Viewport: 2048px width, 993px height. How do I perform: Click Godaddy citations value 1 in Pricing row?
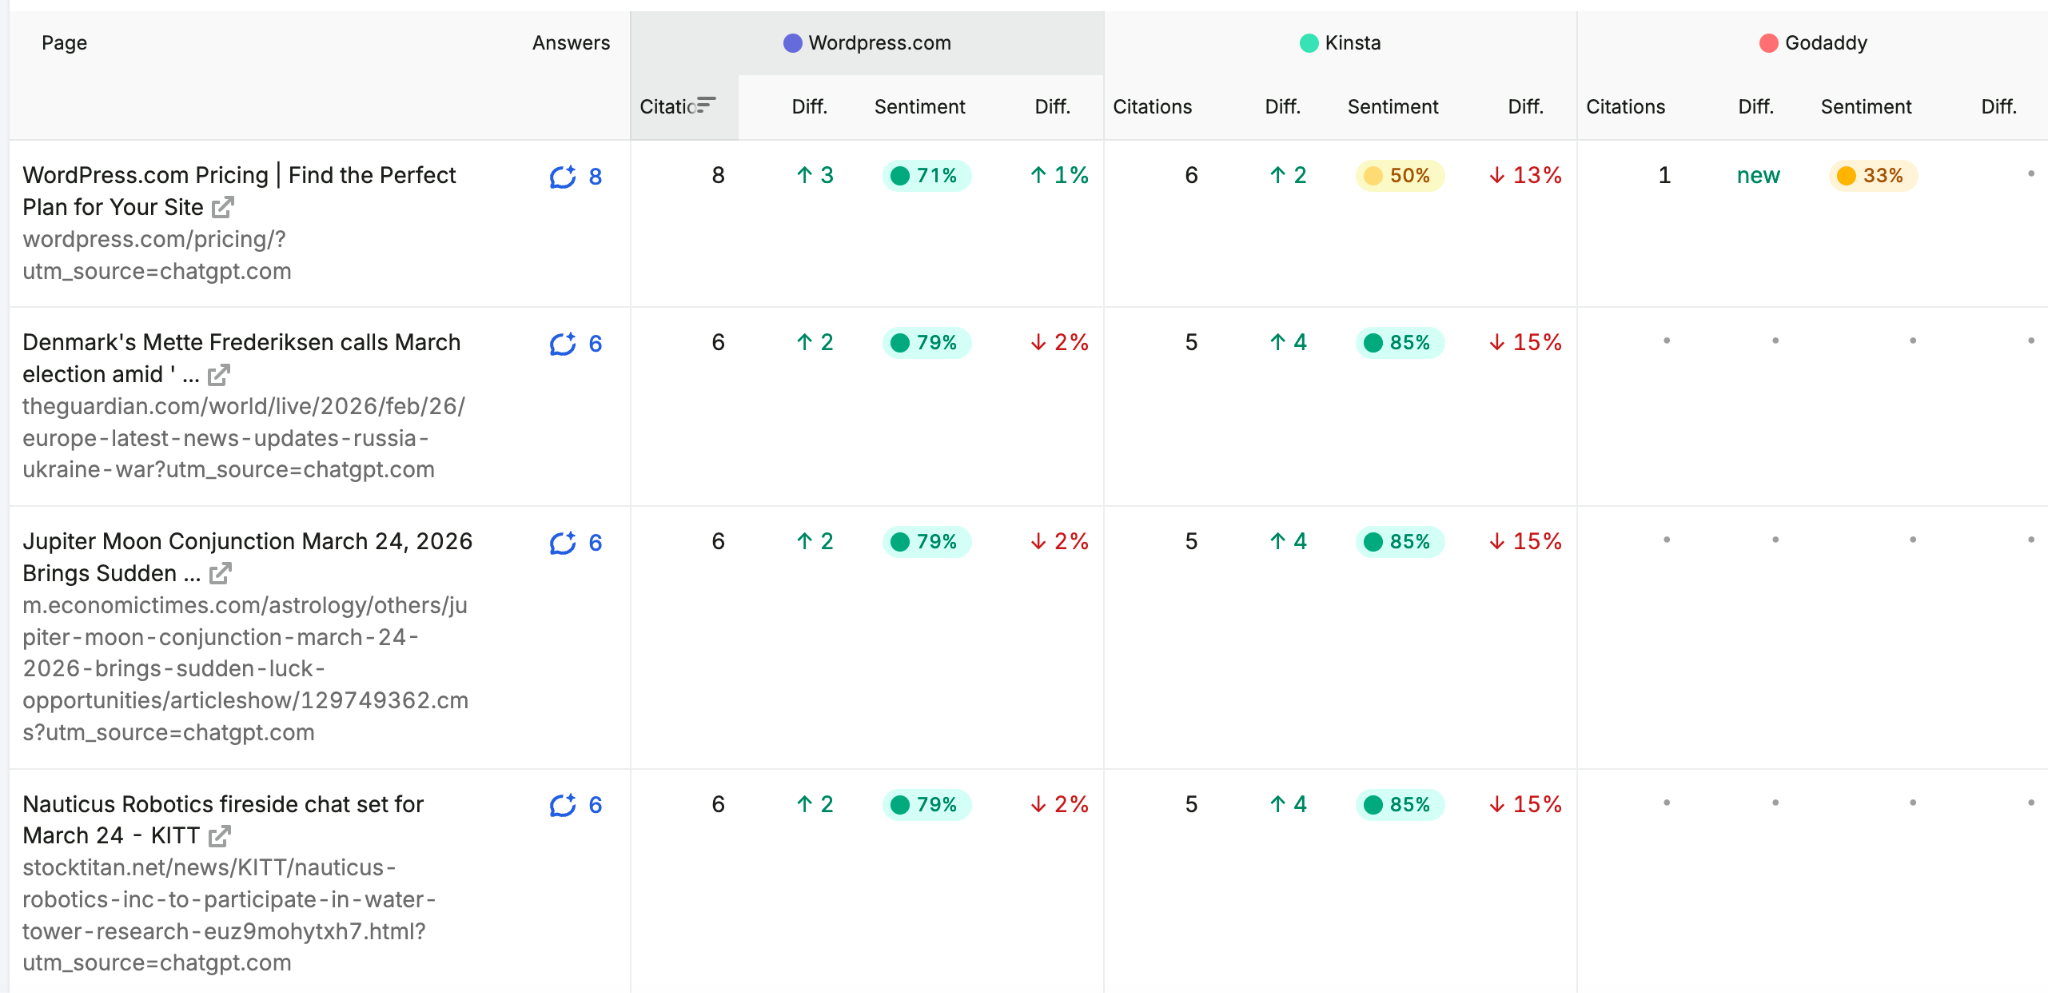(1664, 176)
